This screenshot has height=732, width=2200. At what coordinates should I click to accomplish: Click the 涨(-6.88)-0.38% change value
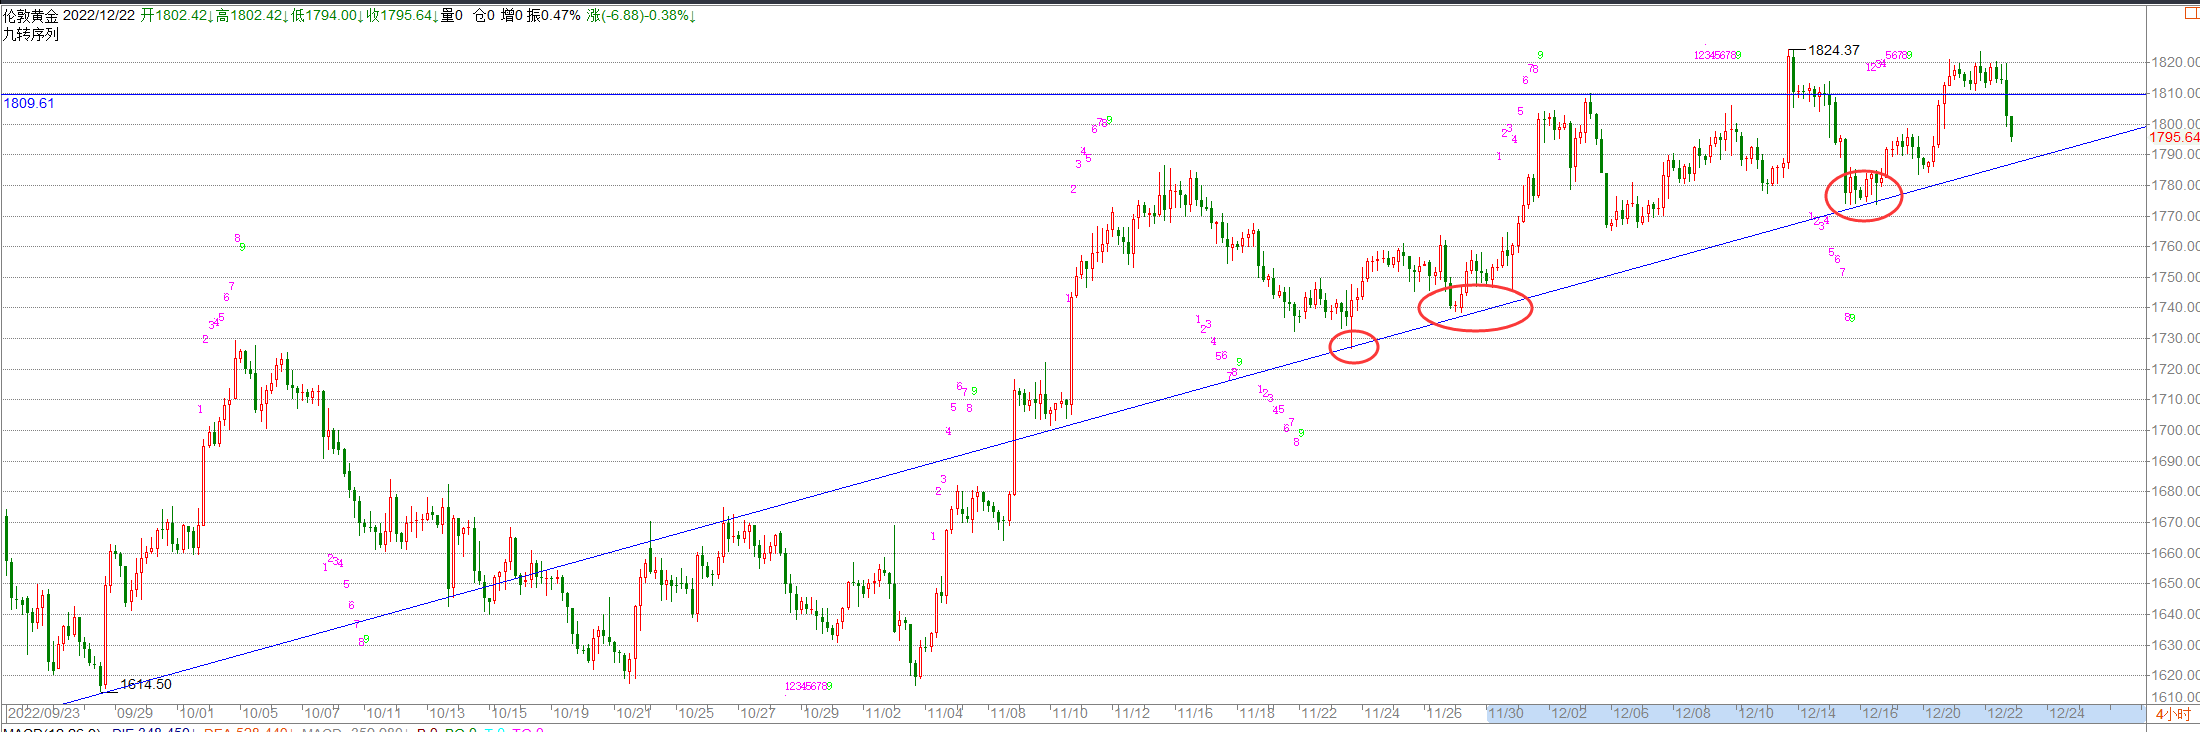tap(641, 16)
